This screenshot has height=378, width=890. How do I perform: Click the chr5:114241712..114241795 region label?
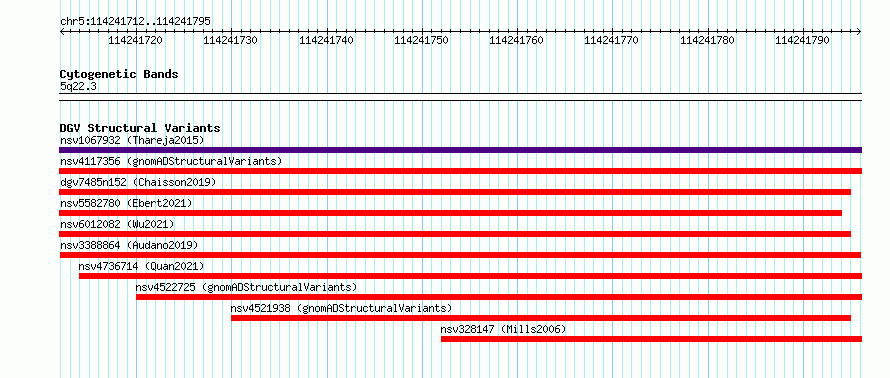point(135,21)
